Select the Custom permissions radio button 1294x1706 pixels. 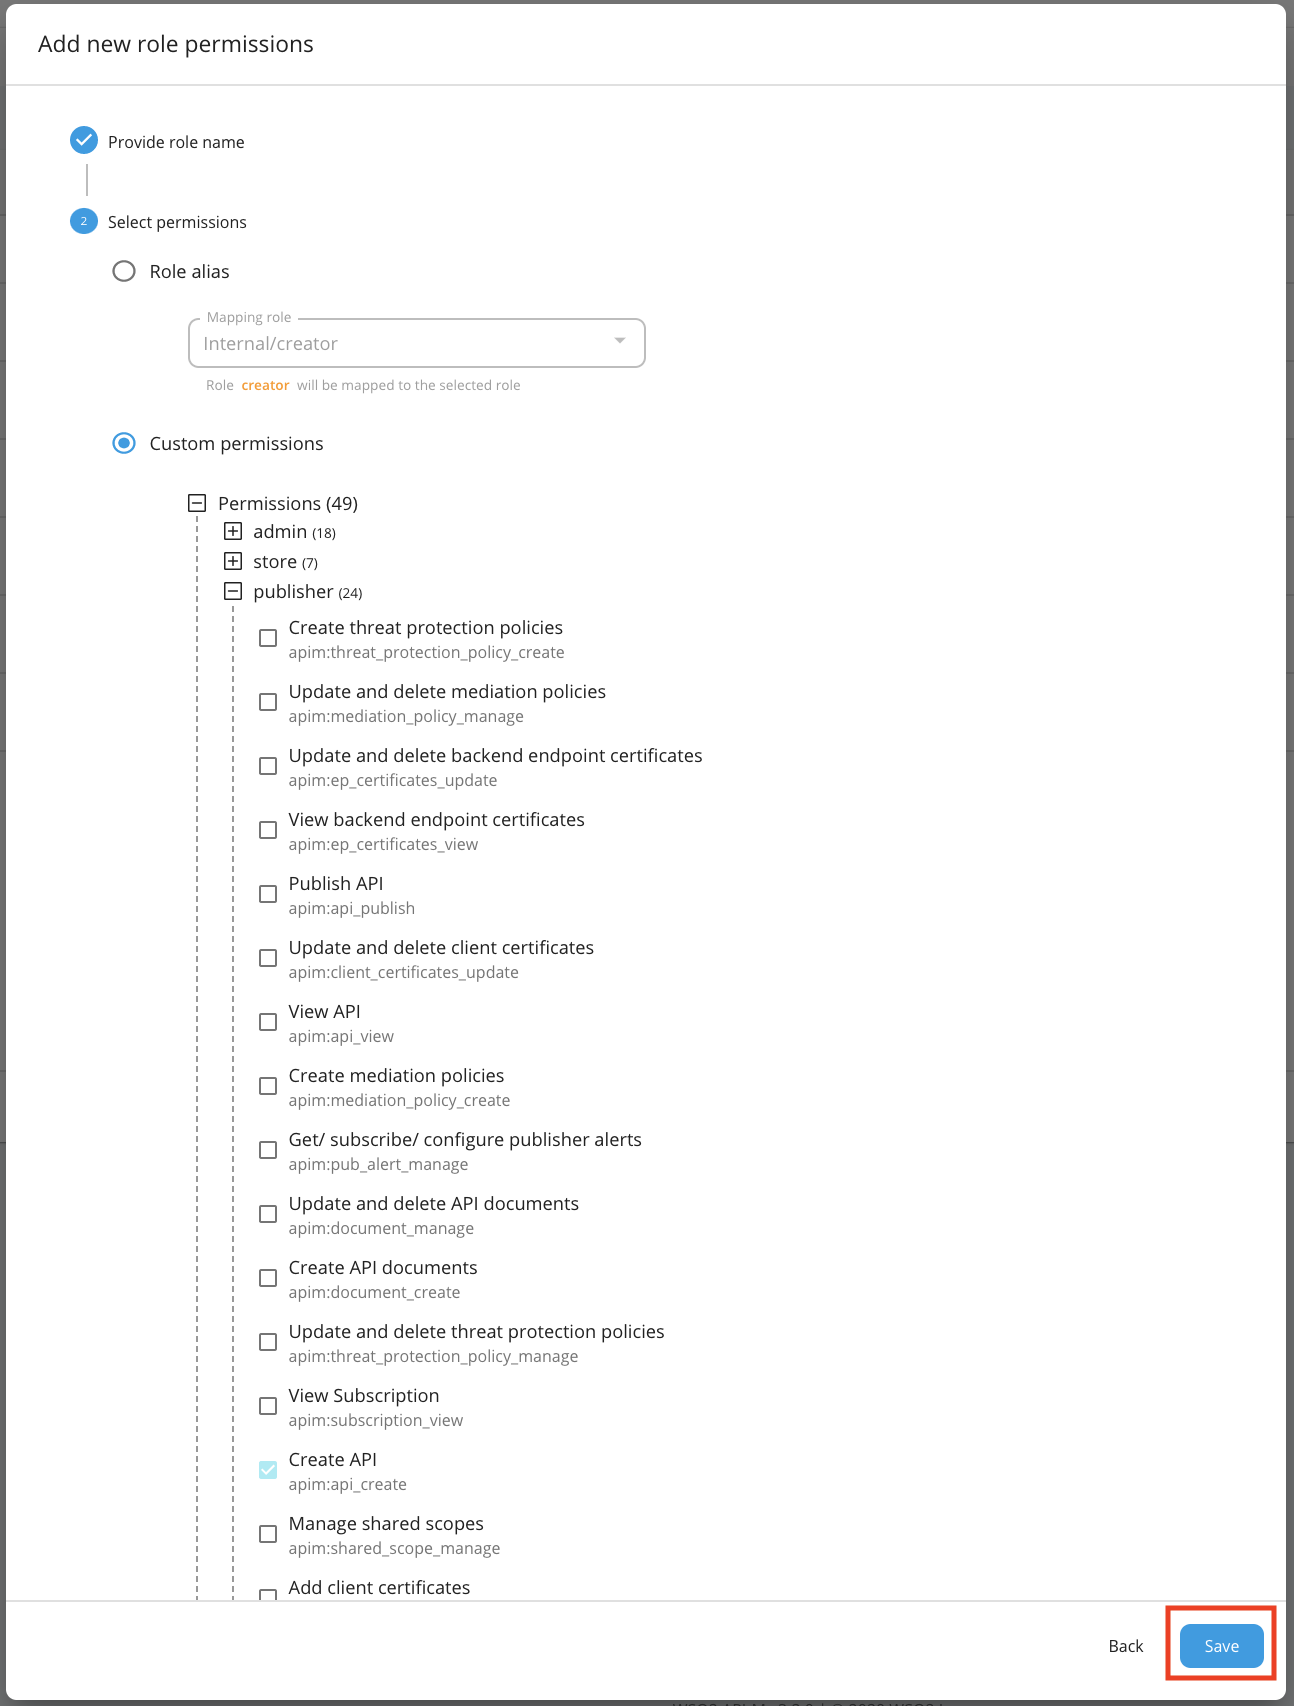click(124, 443)
